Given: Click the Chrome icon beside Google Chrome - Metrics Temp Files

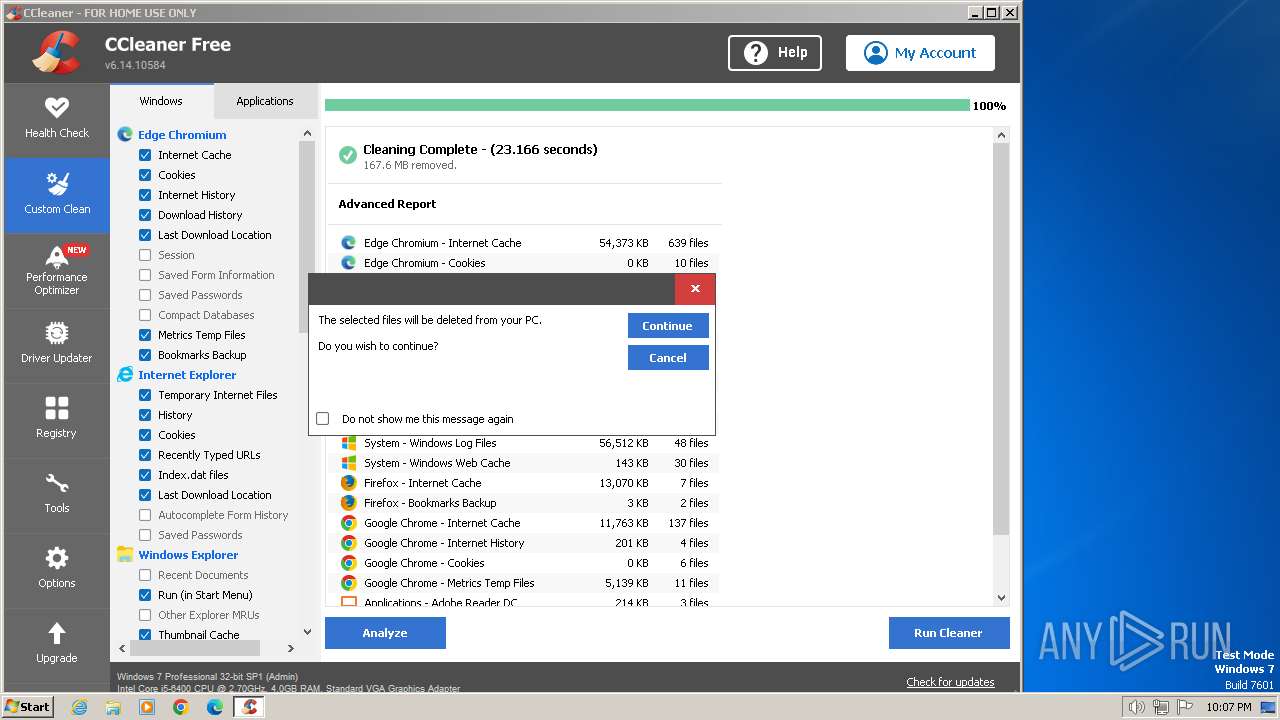Looking at the screenshot, I should (x=348, y=583).
